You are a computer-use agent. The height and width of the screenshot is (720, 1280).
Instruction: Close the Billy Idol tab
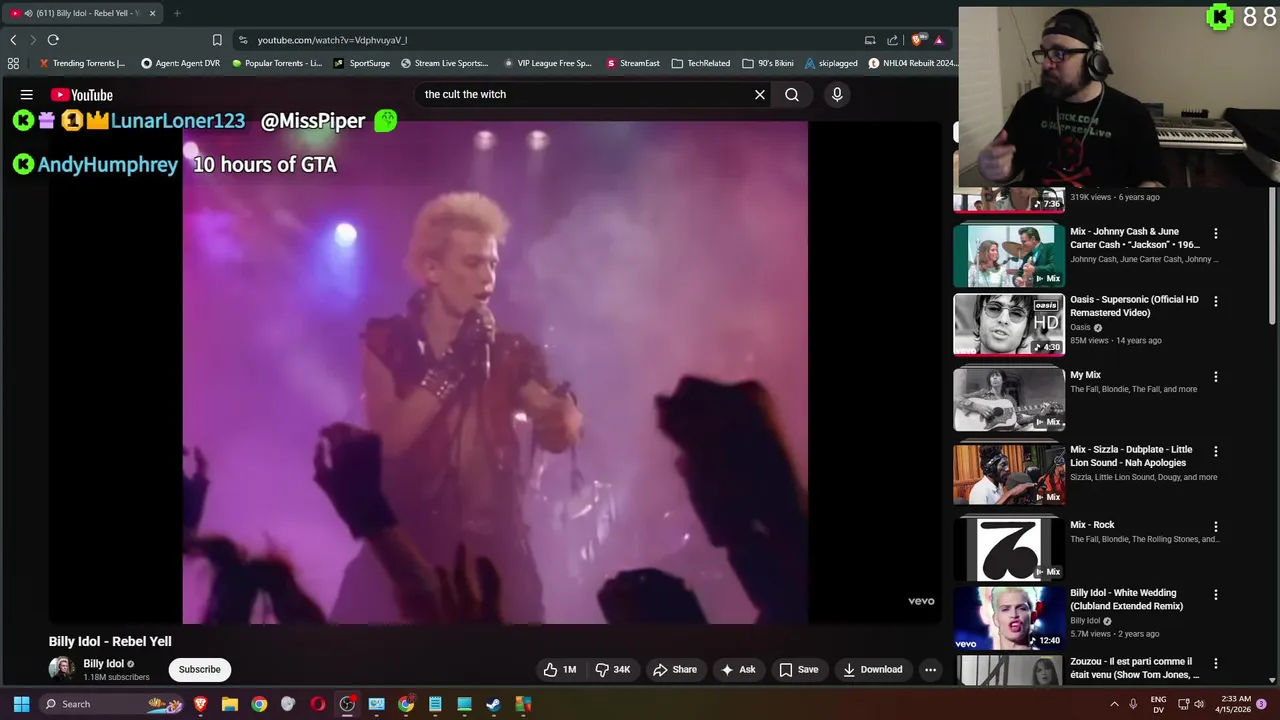[x=152, y=13]
